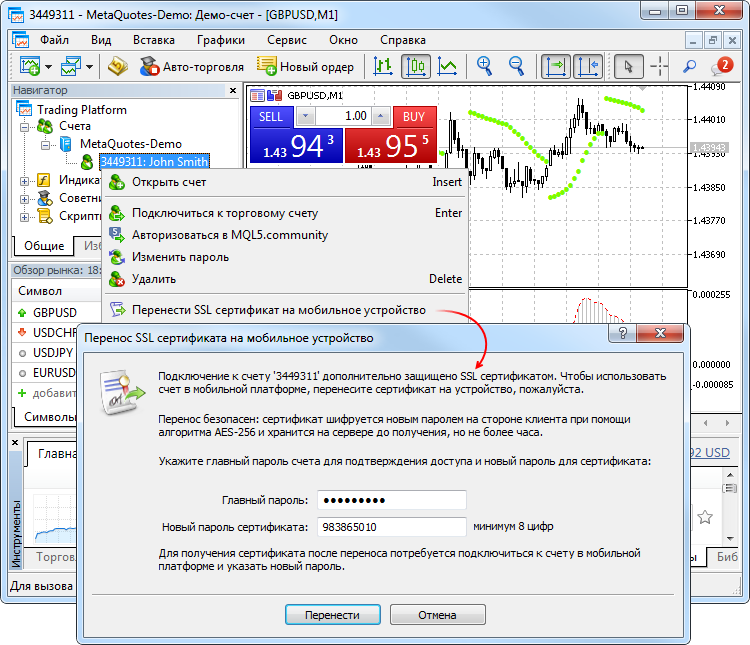Open the Вставка menu
This screenshot has height=645, width=750.
(154, 40)
